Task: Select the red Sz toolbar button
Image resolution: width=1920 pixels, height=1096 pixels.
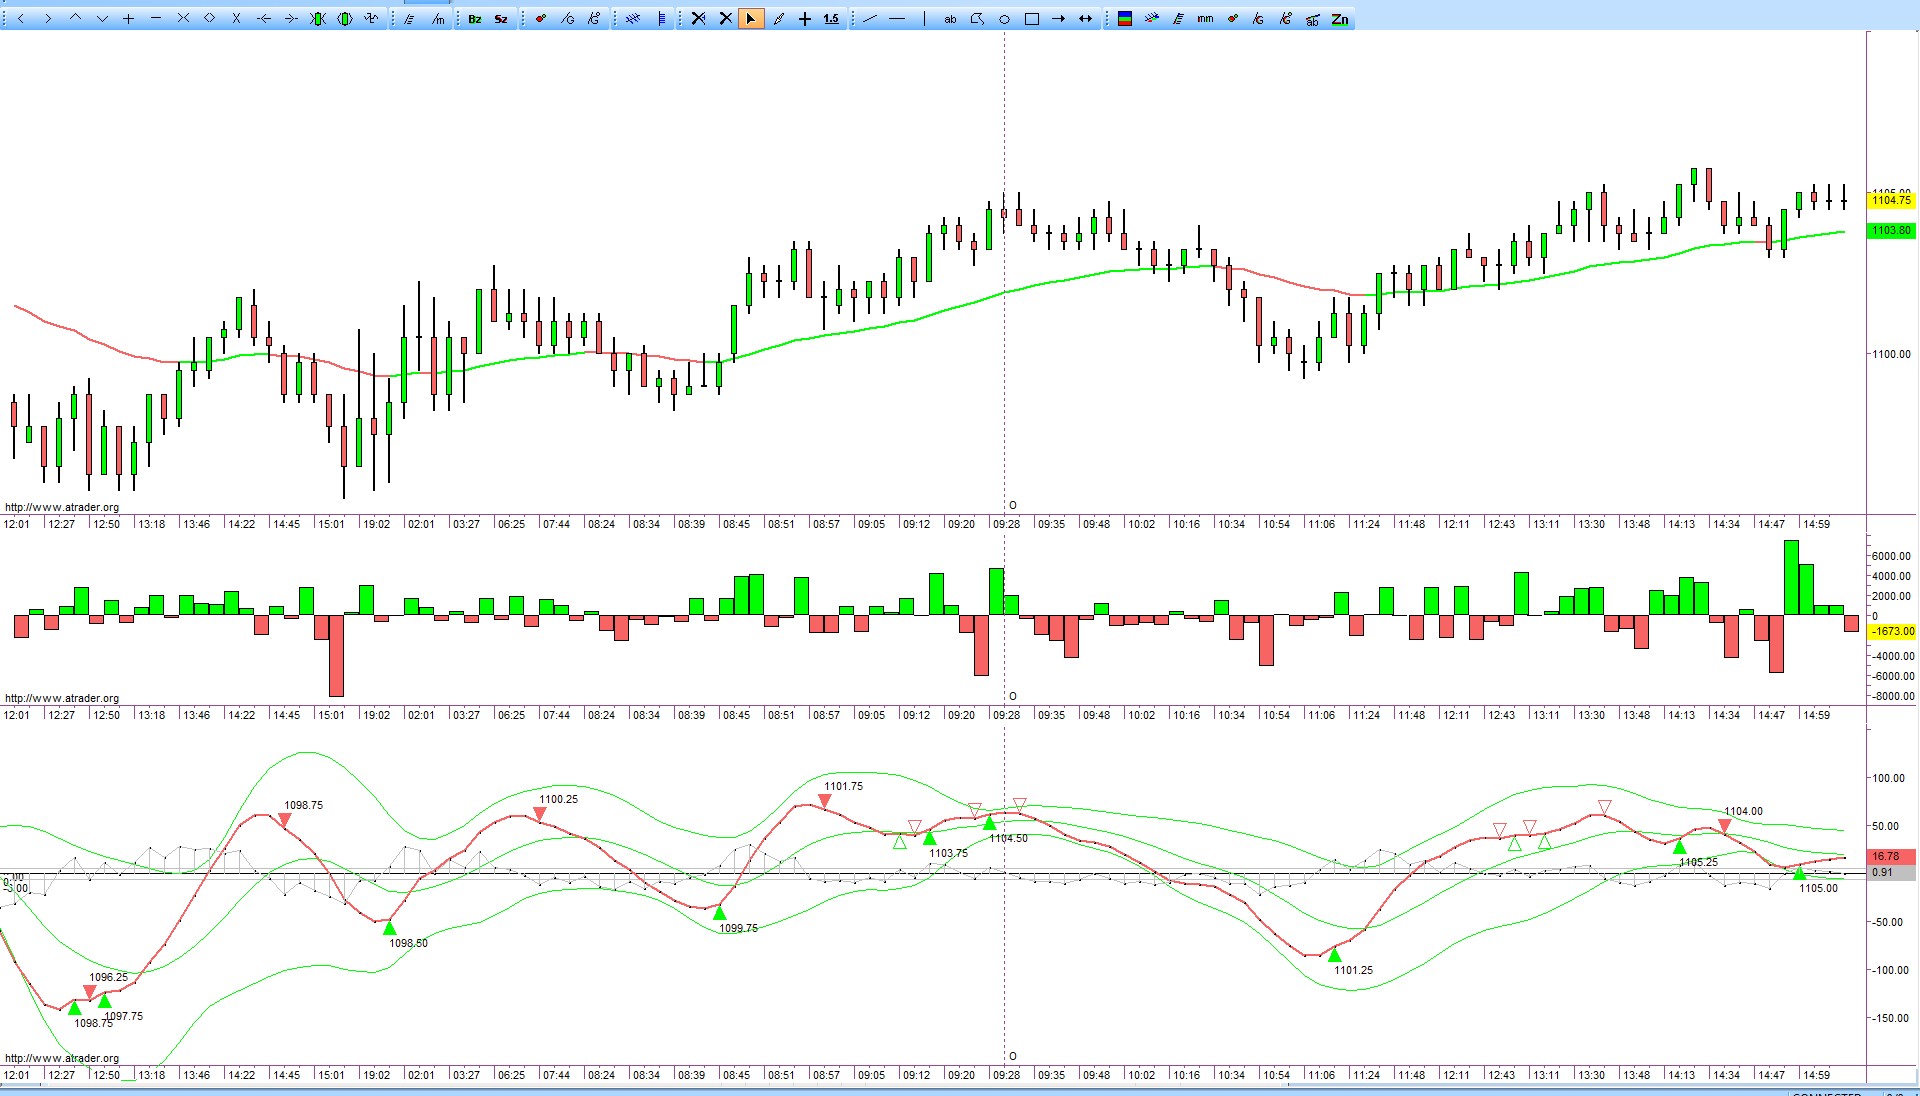Action: (x=501, y=19)
